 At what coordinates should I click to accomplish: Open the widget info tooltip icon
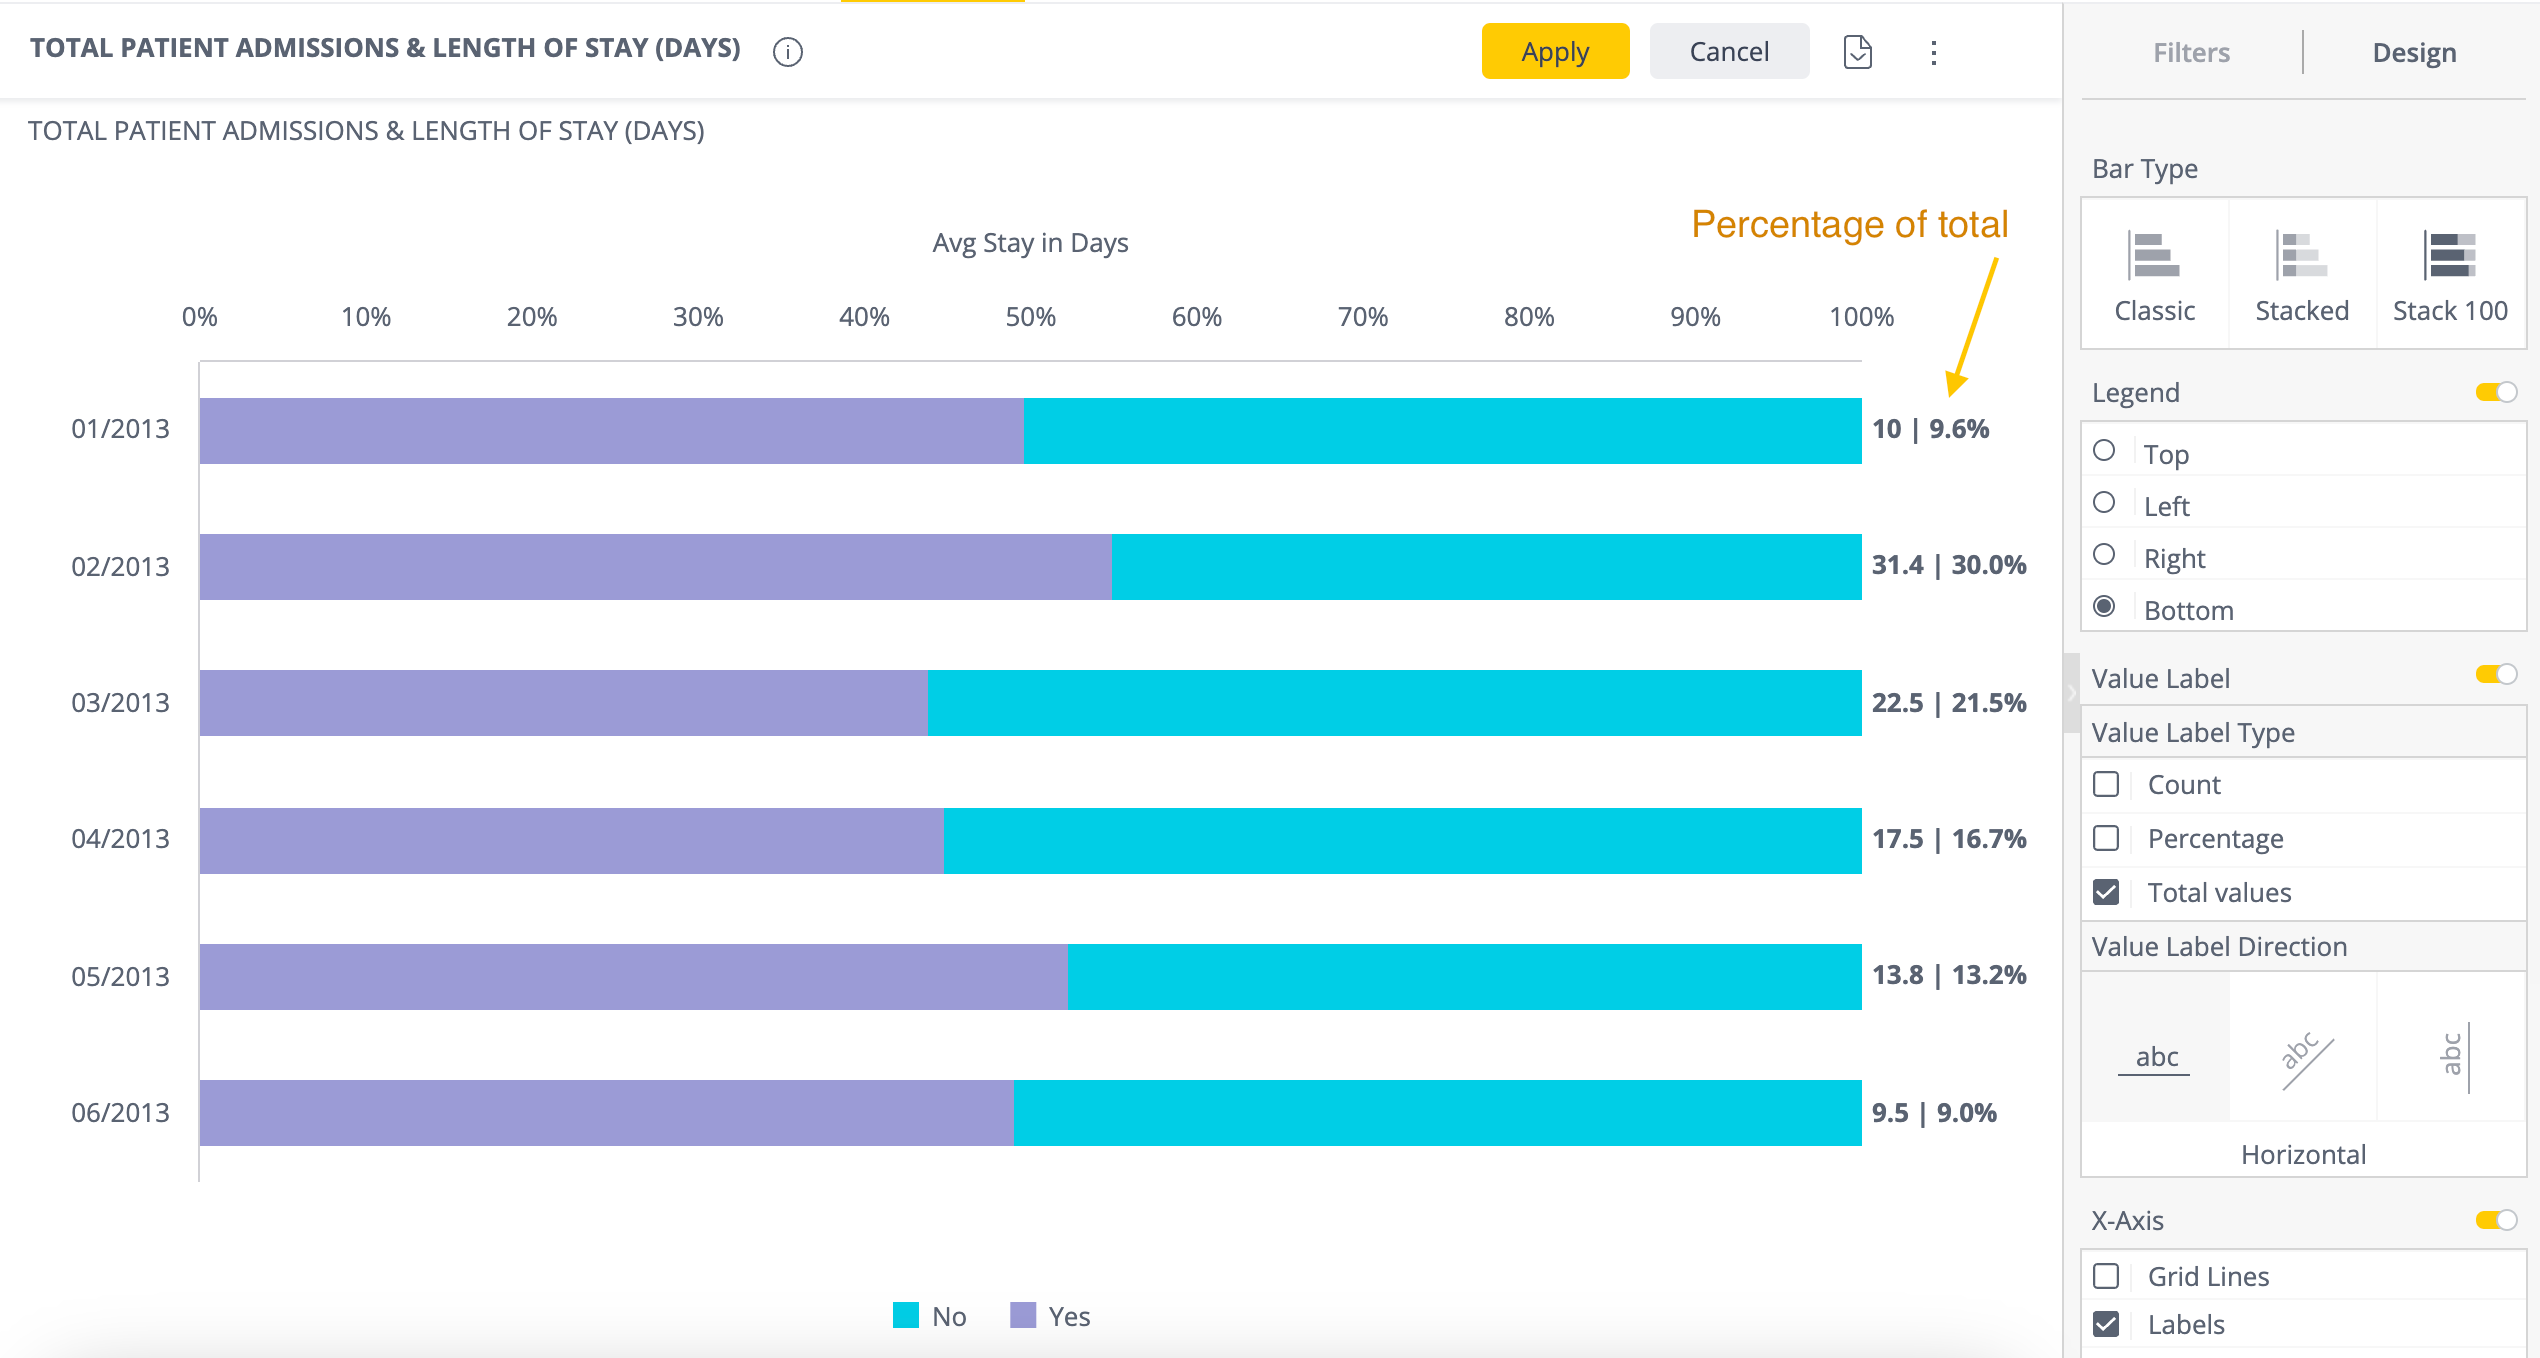[787, 52]
